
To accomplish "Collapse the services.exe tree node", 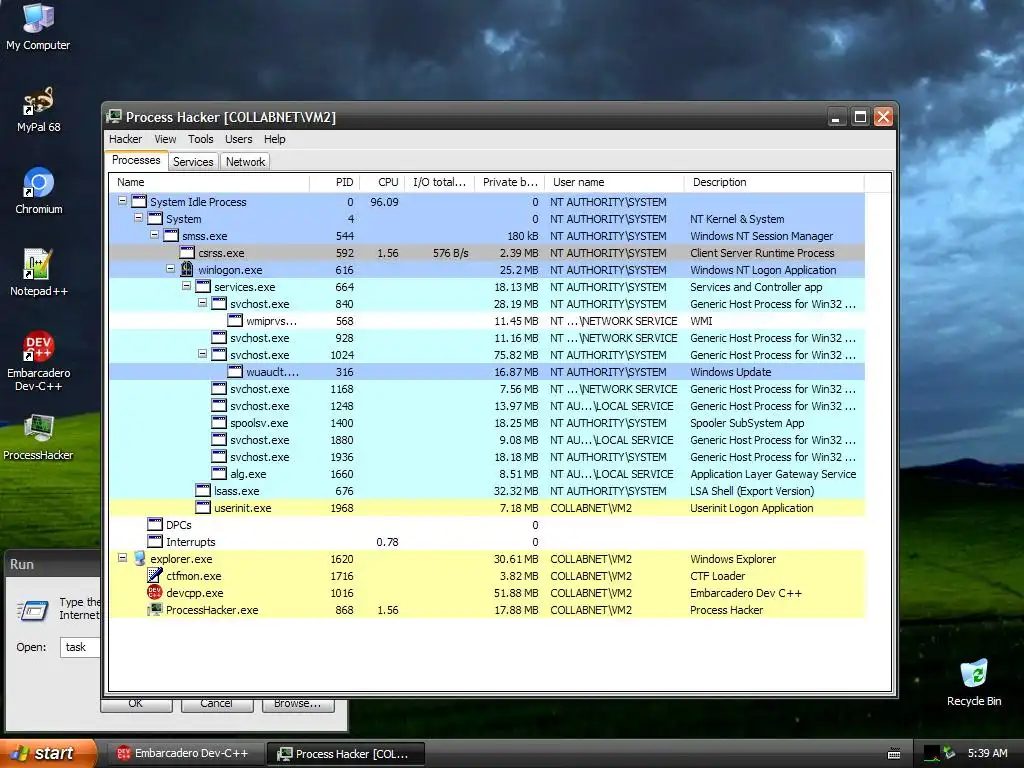I will tap(186, 286).
